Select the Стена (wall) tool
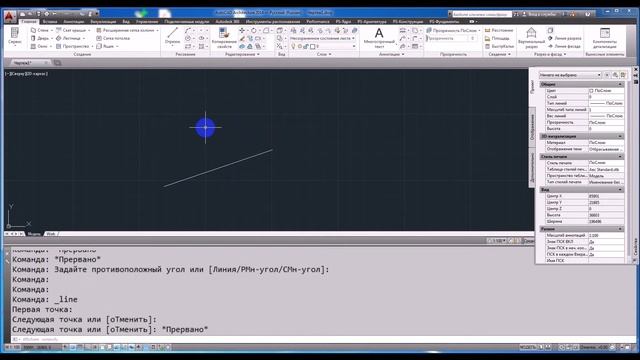Viewport: 640px width, 360px height. pos(39,30)
